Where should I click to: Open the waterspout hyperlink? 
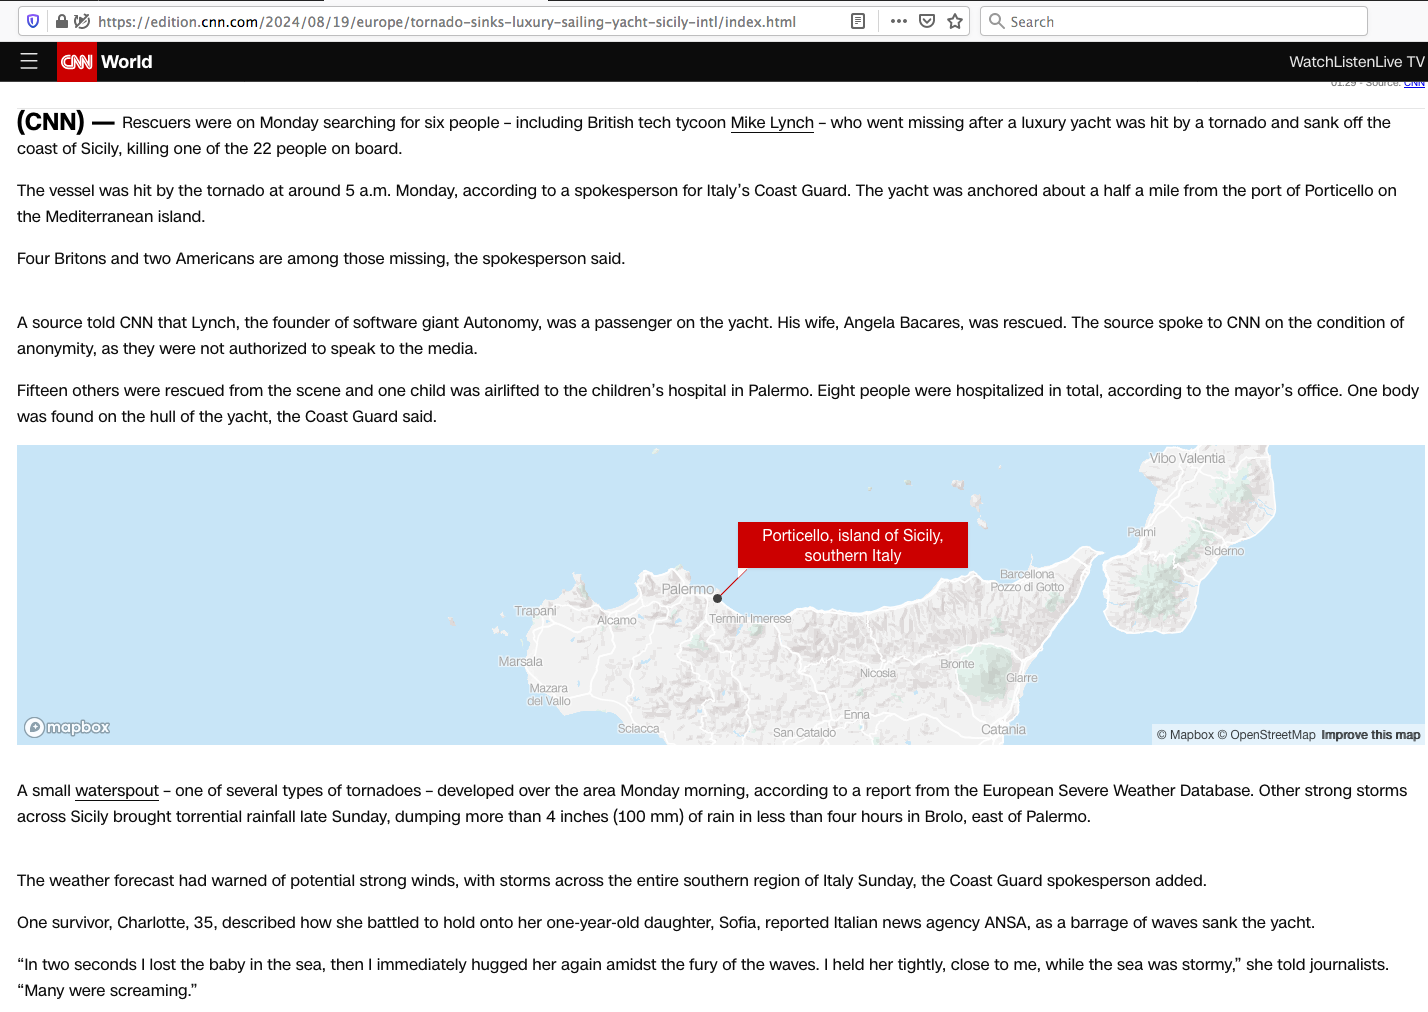point(117,791)
